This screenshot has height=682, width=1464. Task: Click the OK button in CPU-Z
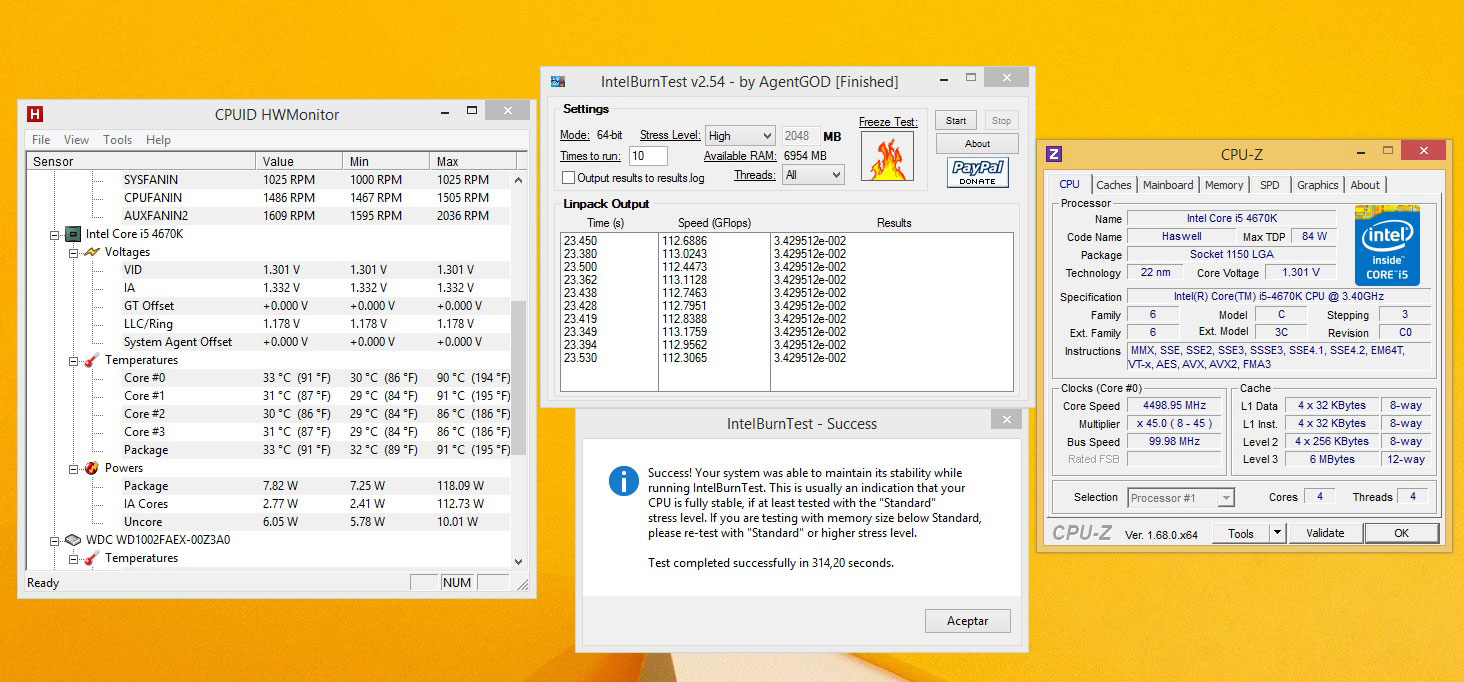click(1401, 533)
